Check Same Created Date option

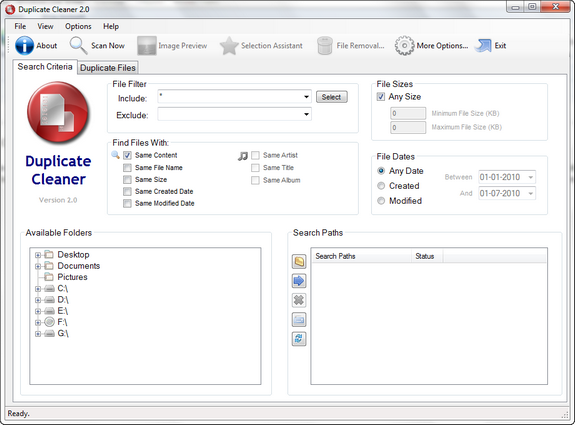pyautogui.click(x=127, y=191)
